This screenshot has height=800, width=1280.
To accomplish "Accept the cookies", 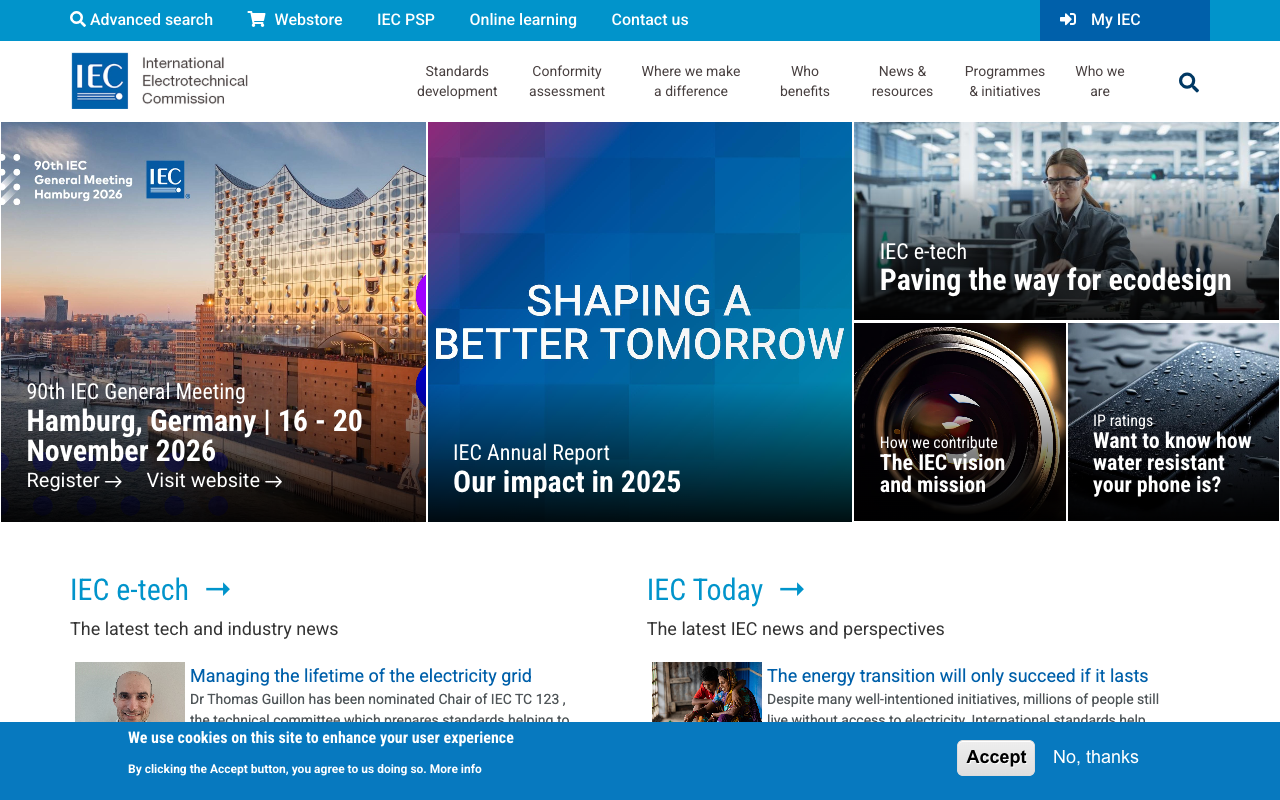I will click(x=996, y=757).
